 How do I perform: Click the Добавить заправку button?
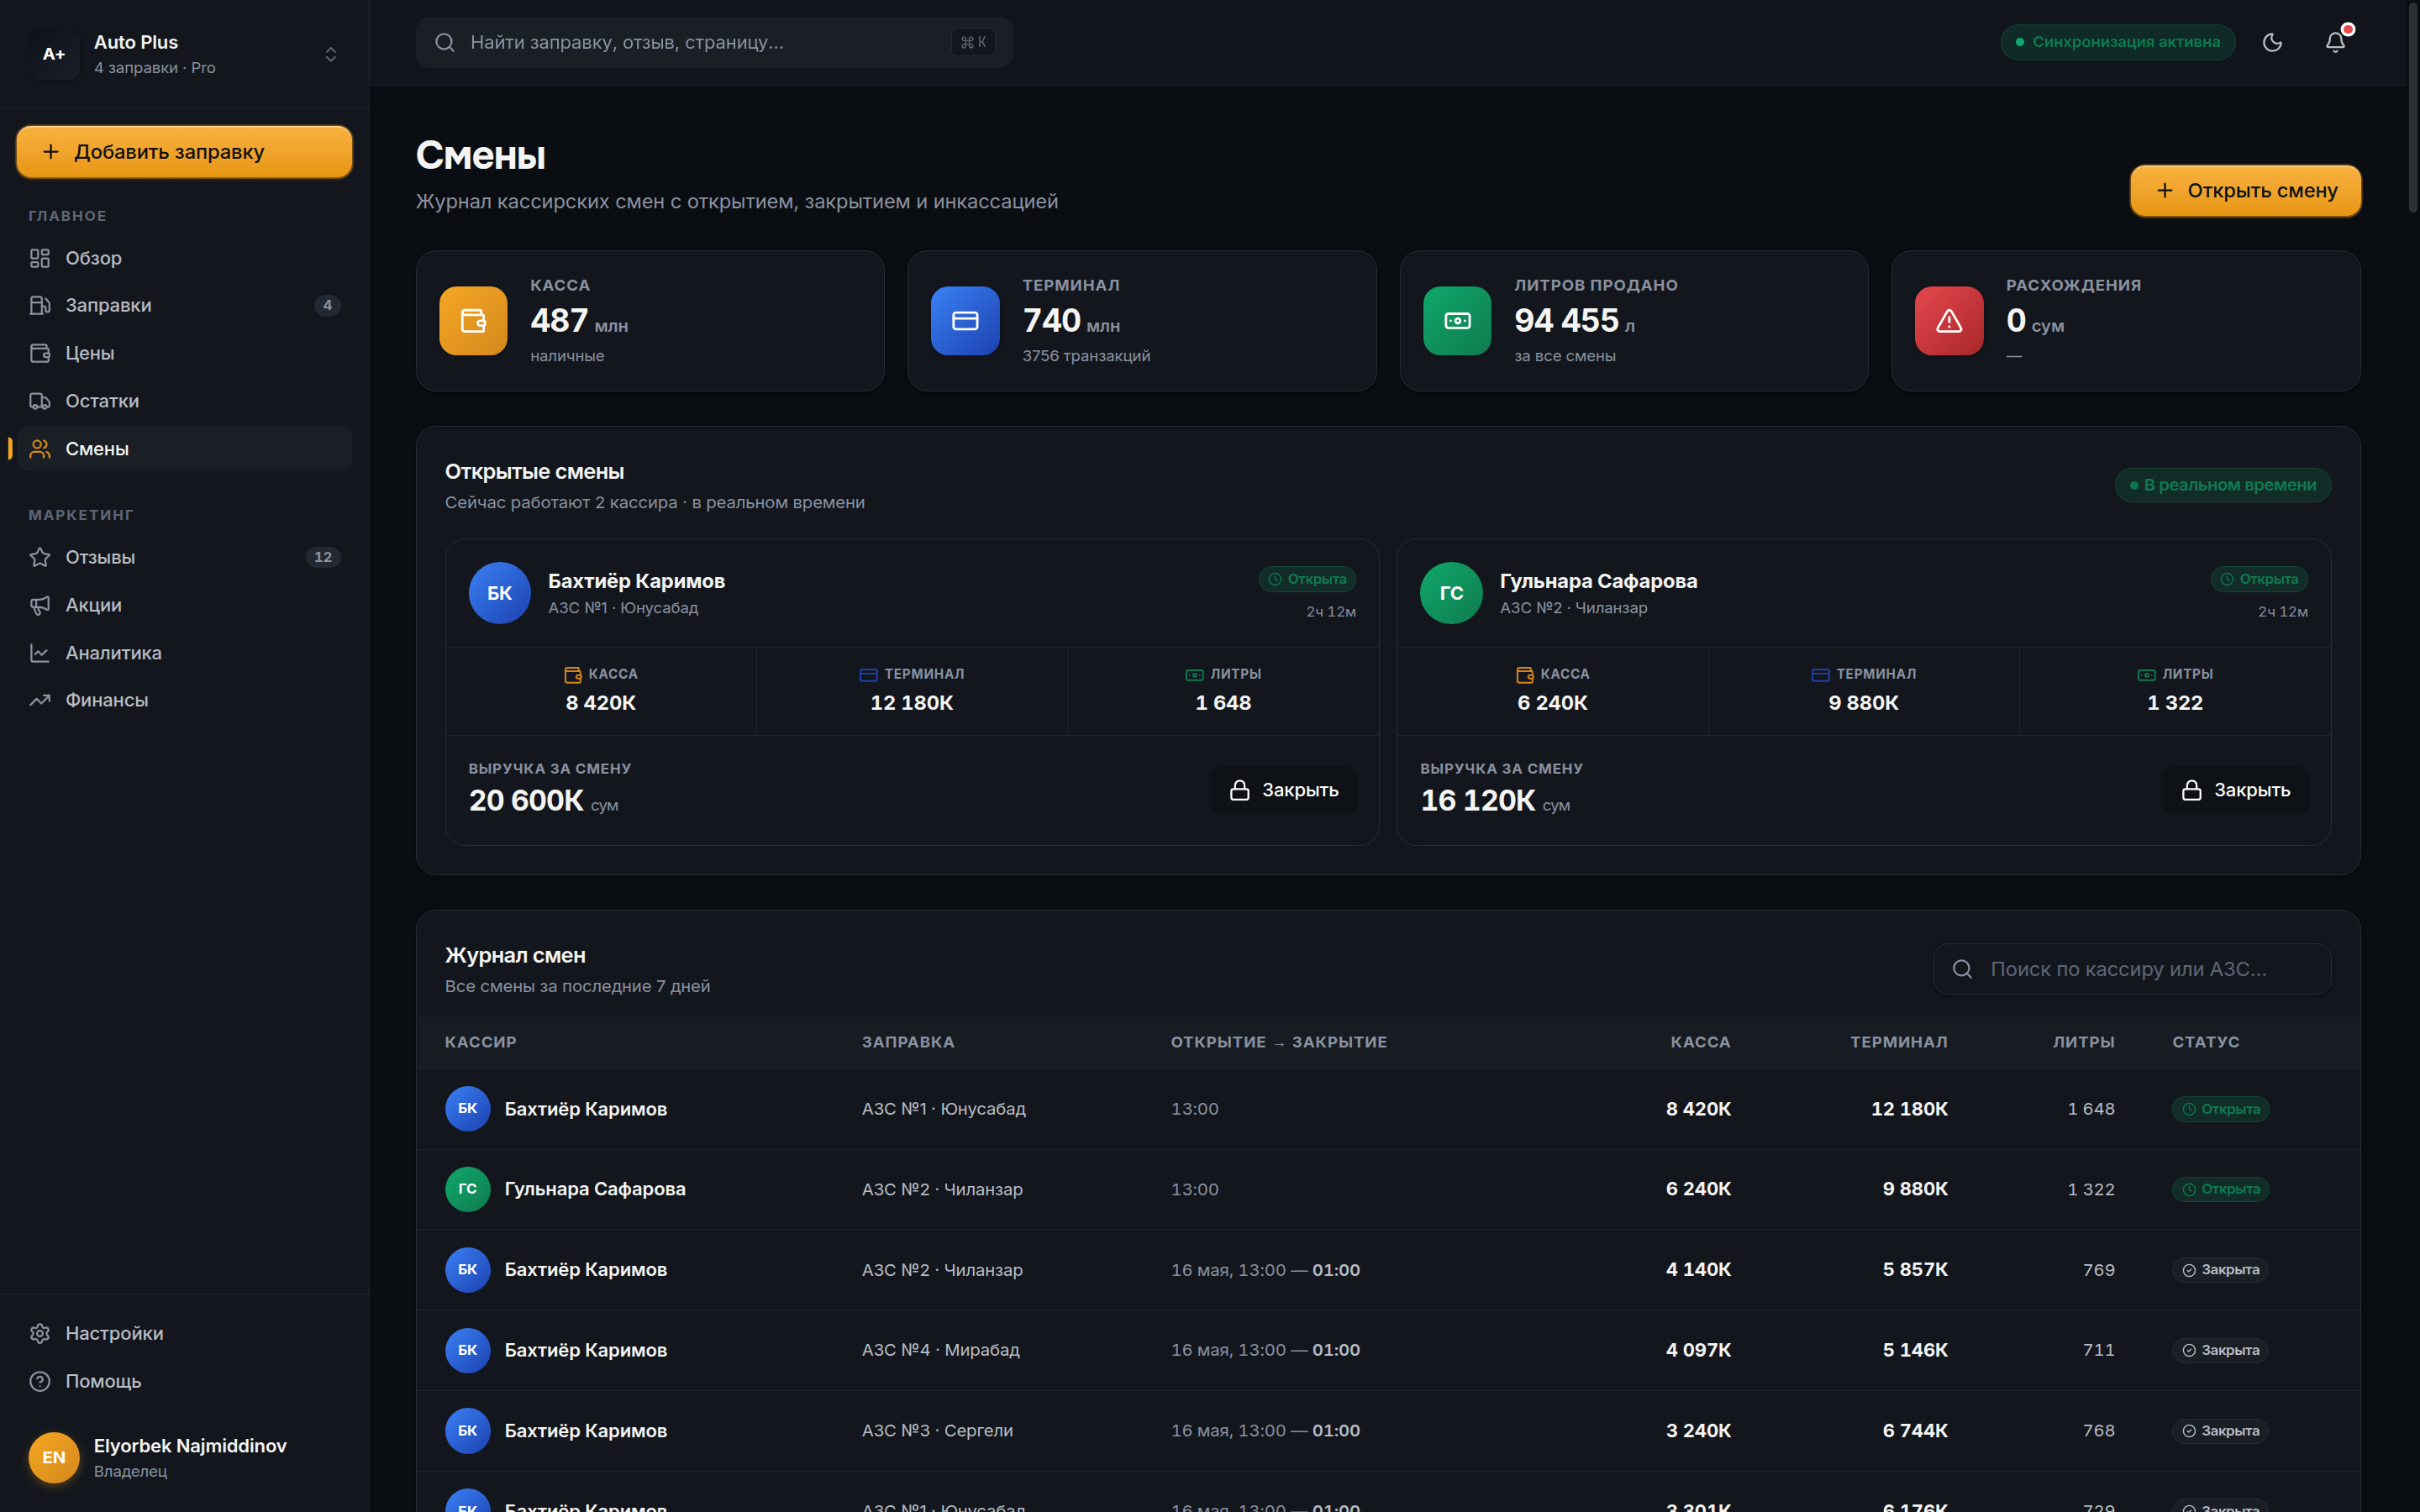click(x=184, y=152)
